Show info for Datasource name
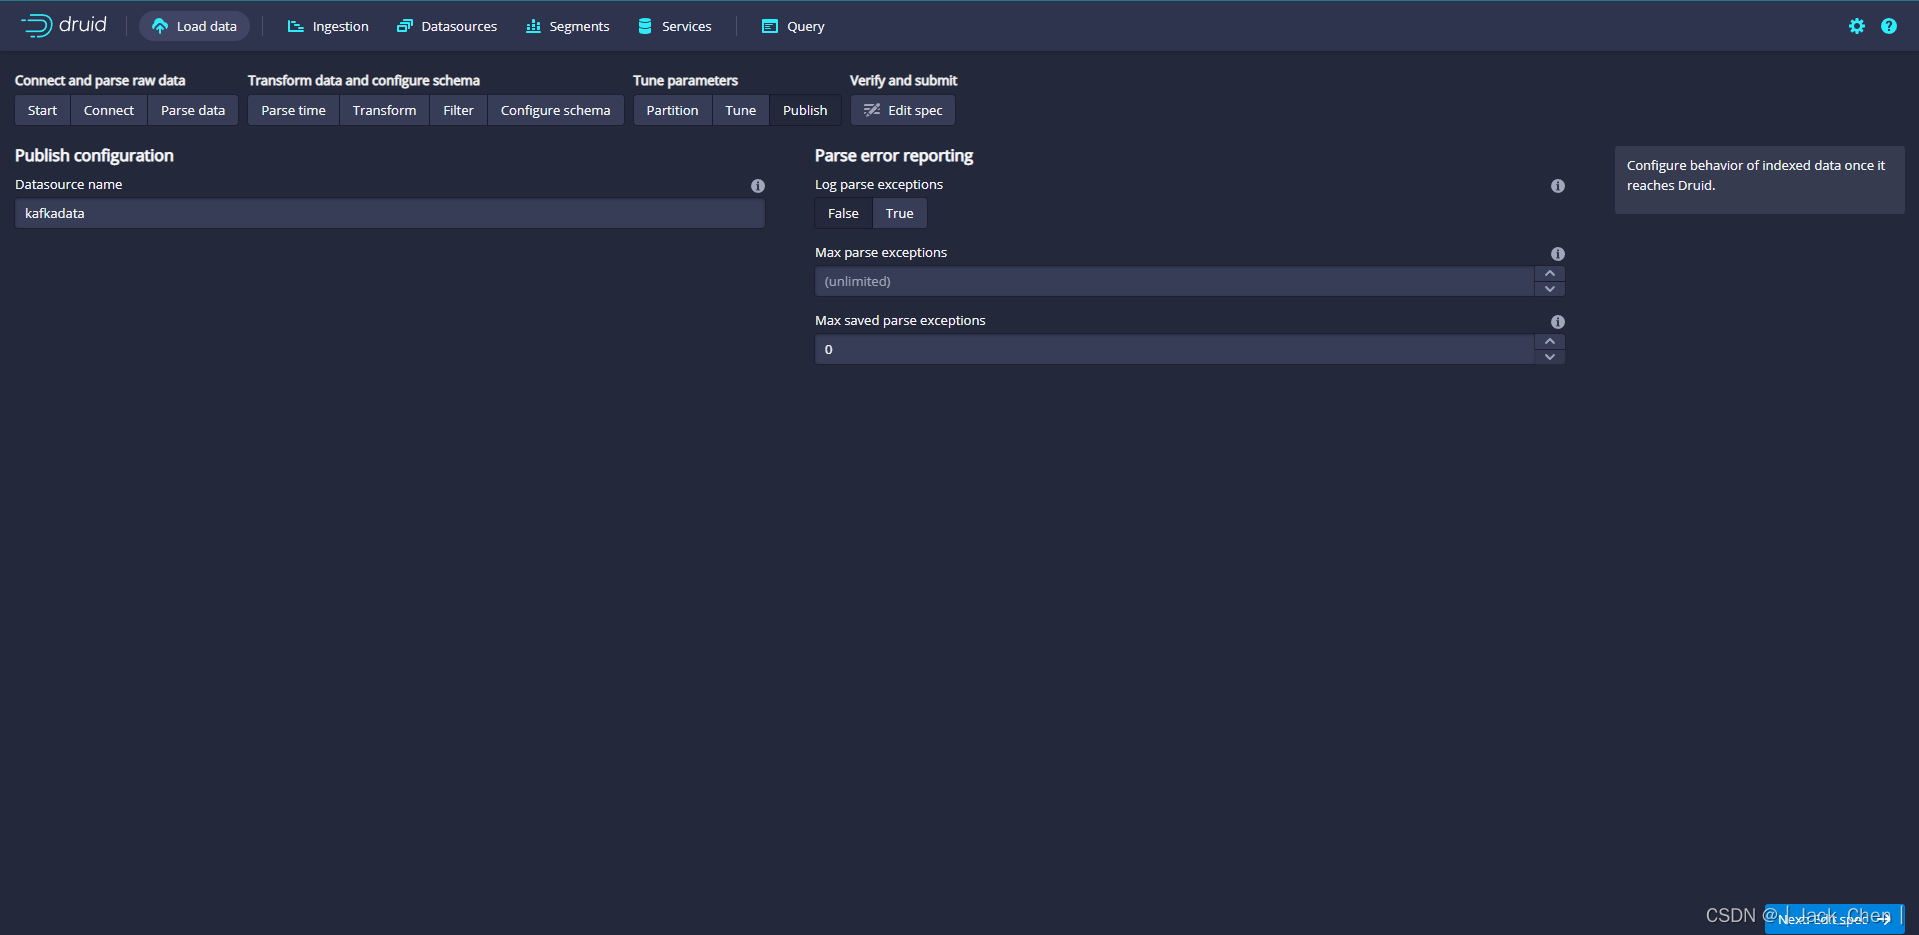 (758, 186)
